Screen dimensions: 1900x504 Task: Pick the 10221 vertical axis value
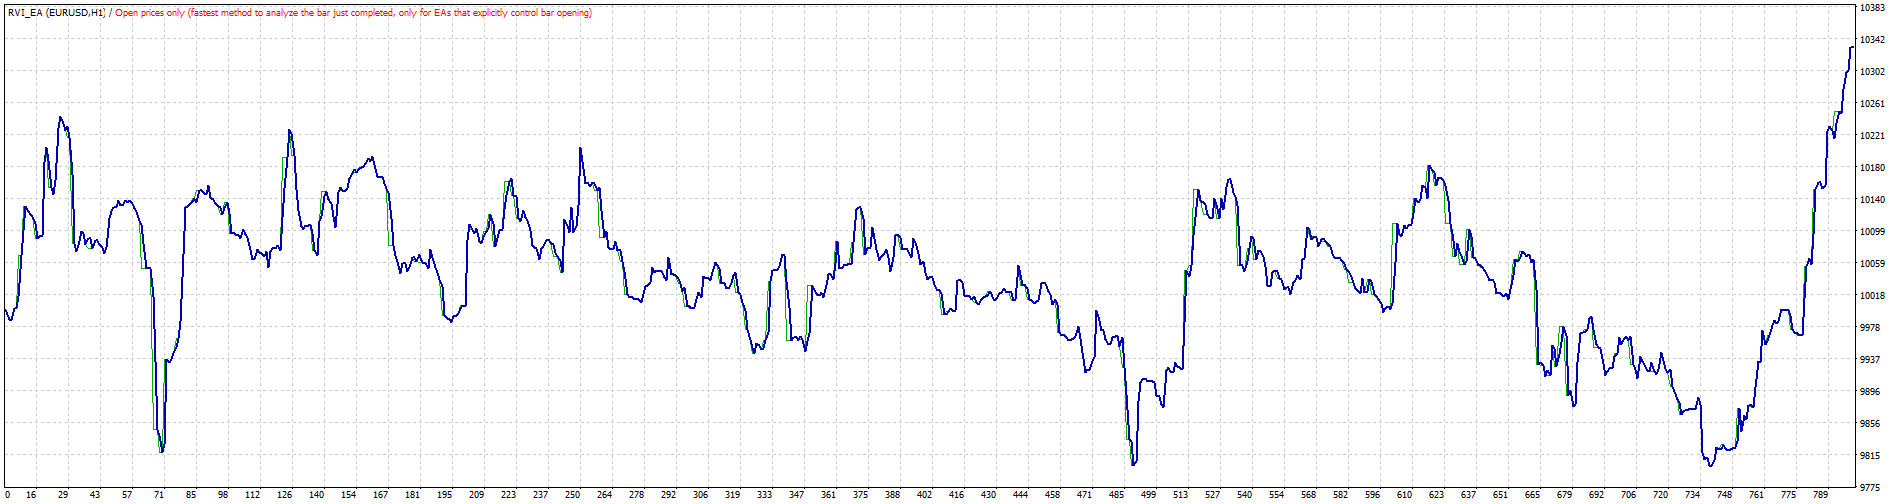[x=1872, y=136]
